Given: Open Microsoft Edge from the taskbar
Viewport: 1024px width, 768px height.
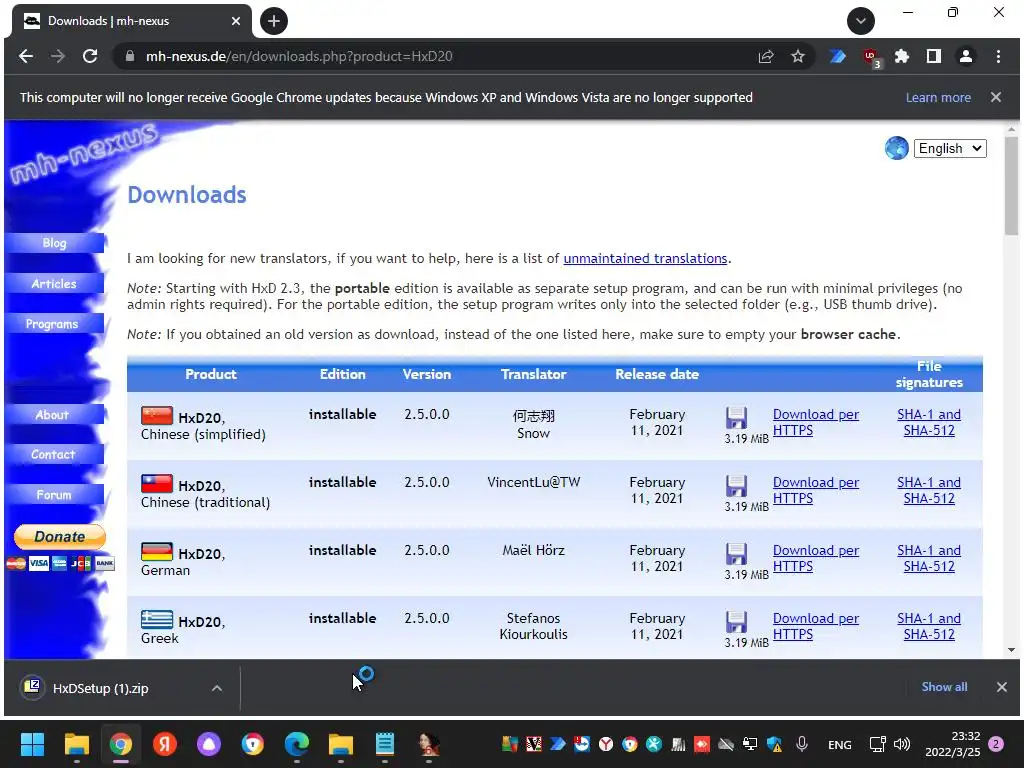Looking at the screenshot, I should (296, 744).
